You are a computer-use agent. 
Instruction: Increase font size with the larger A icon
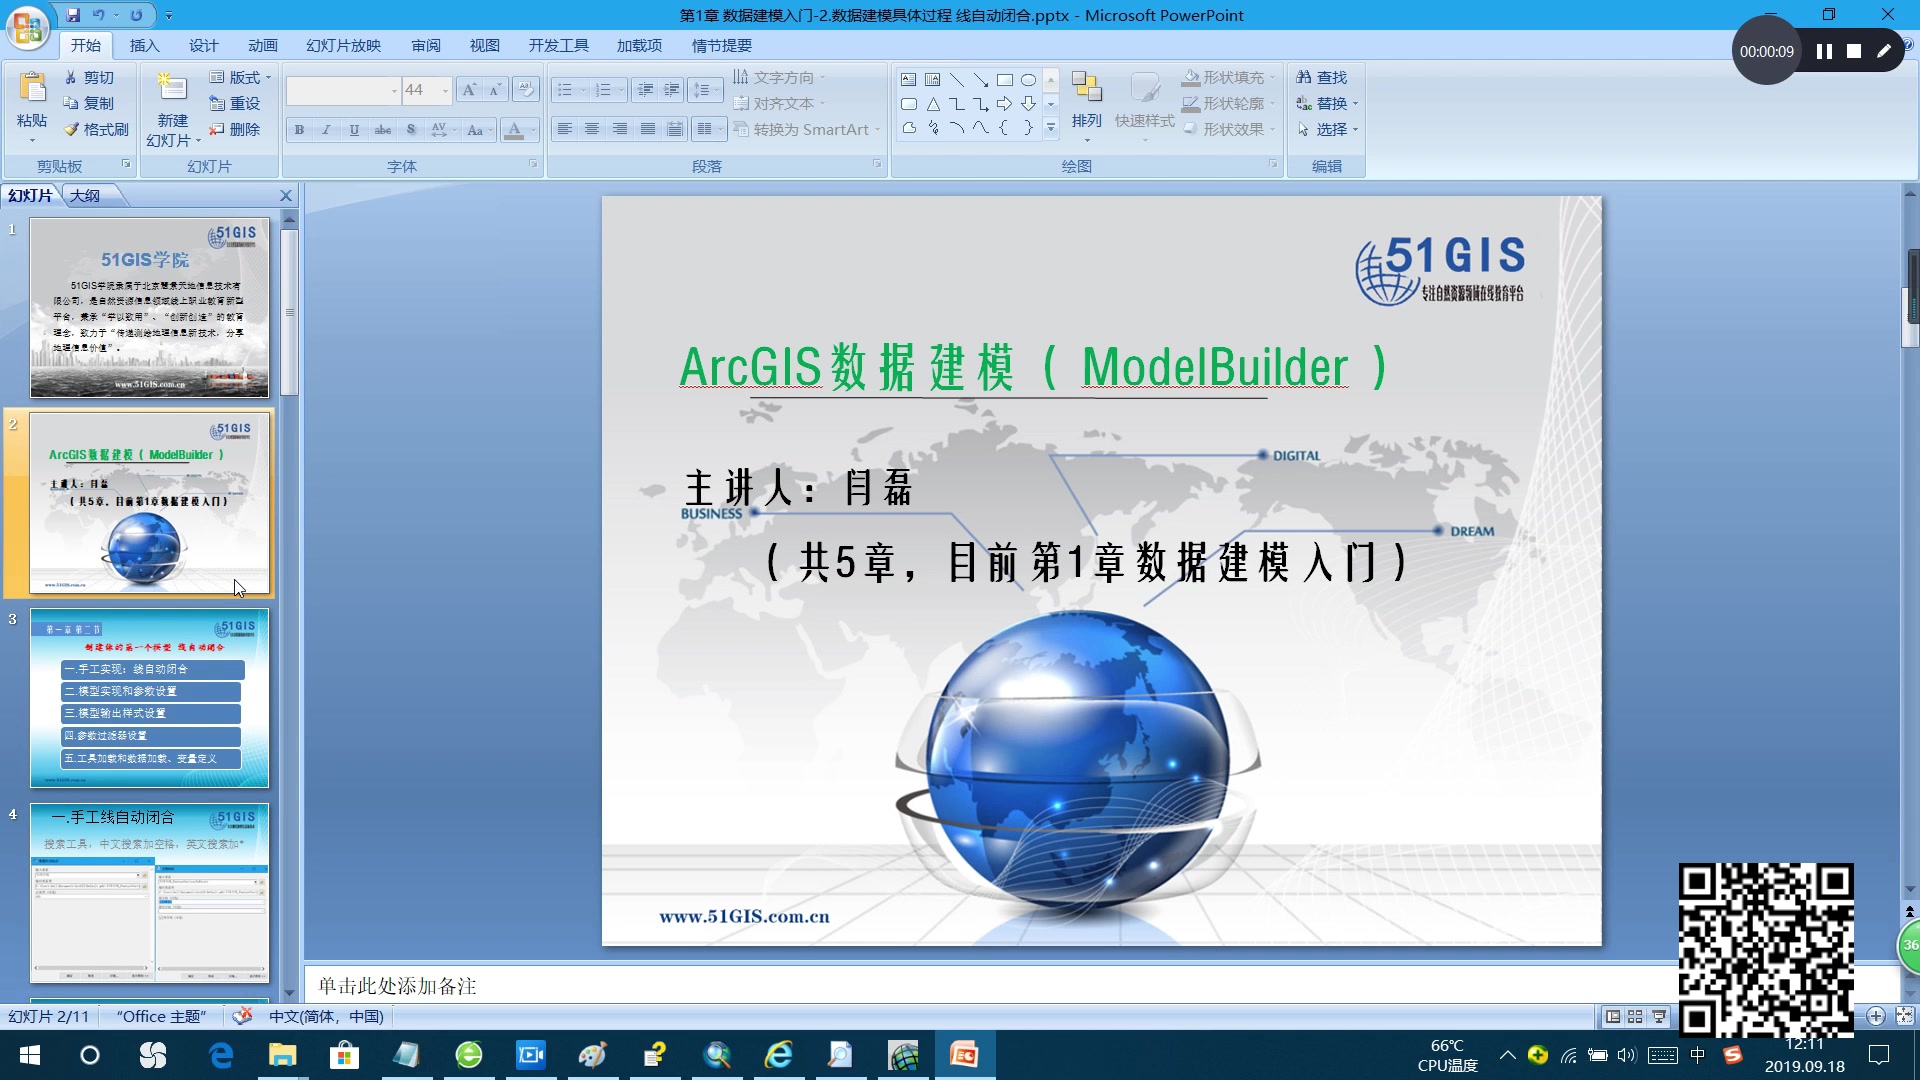[x=468, y=90]
